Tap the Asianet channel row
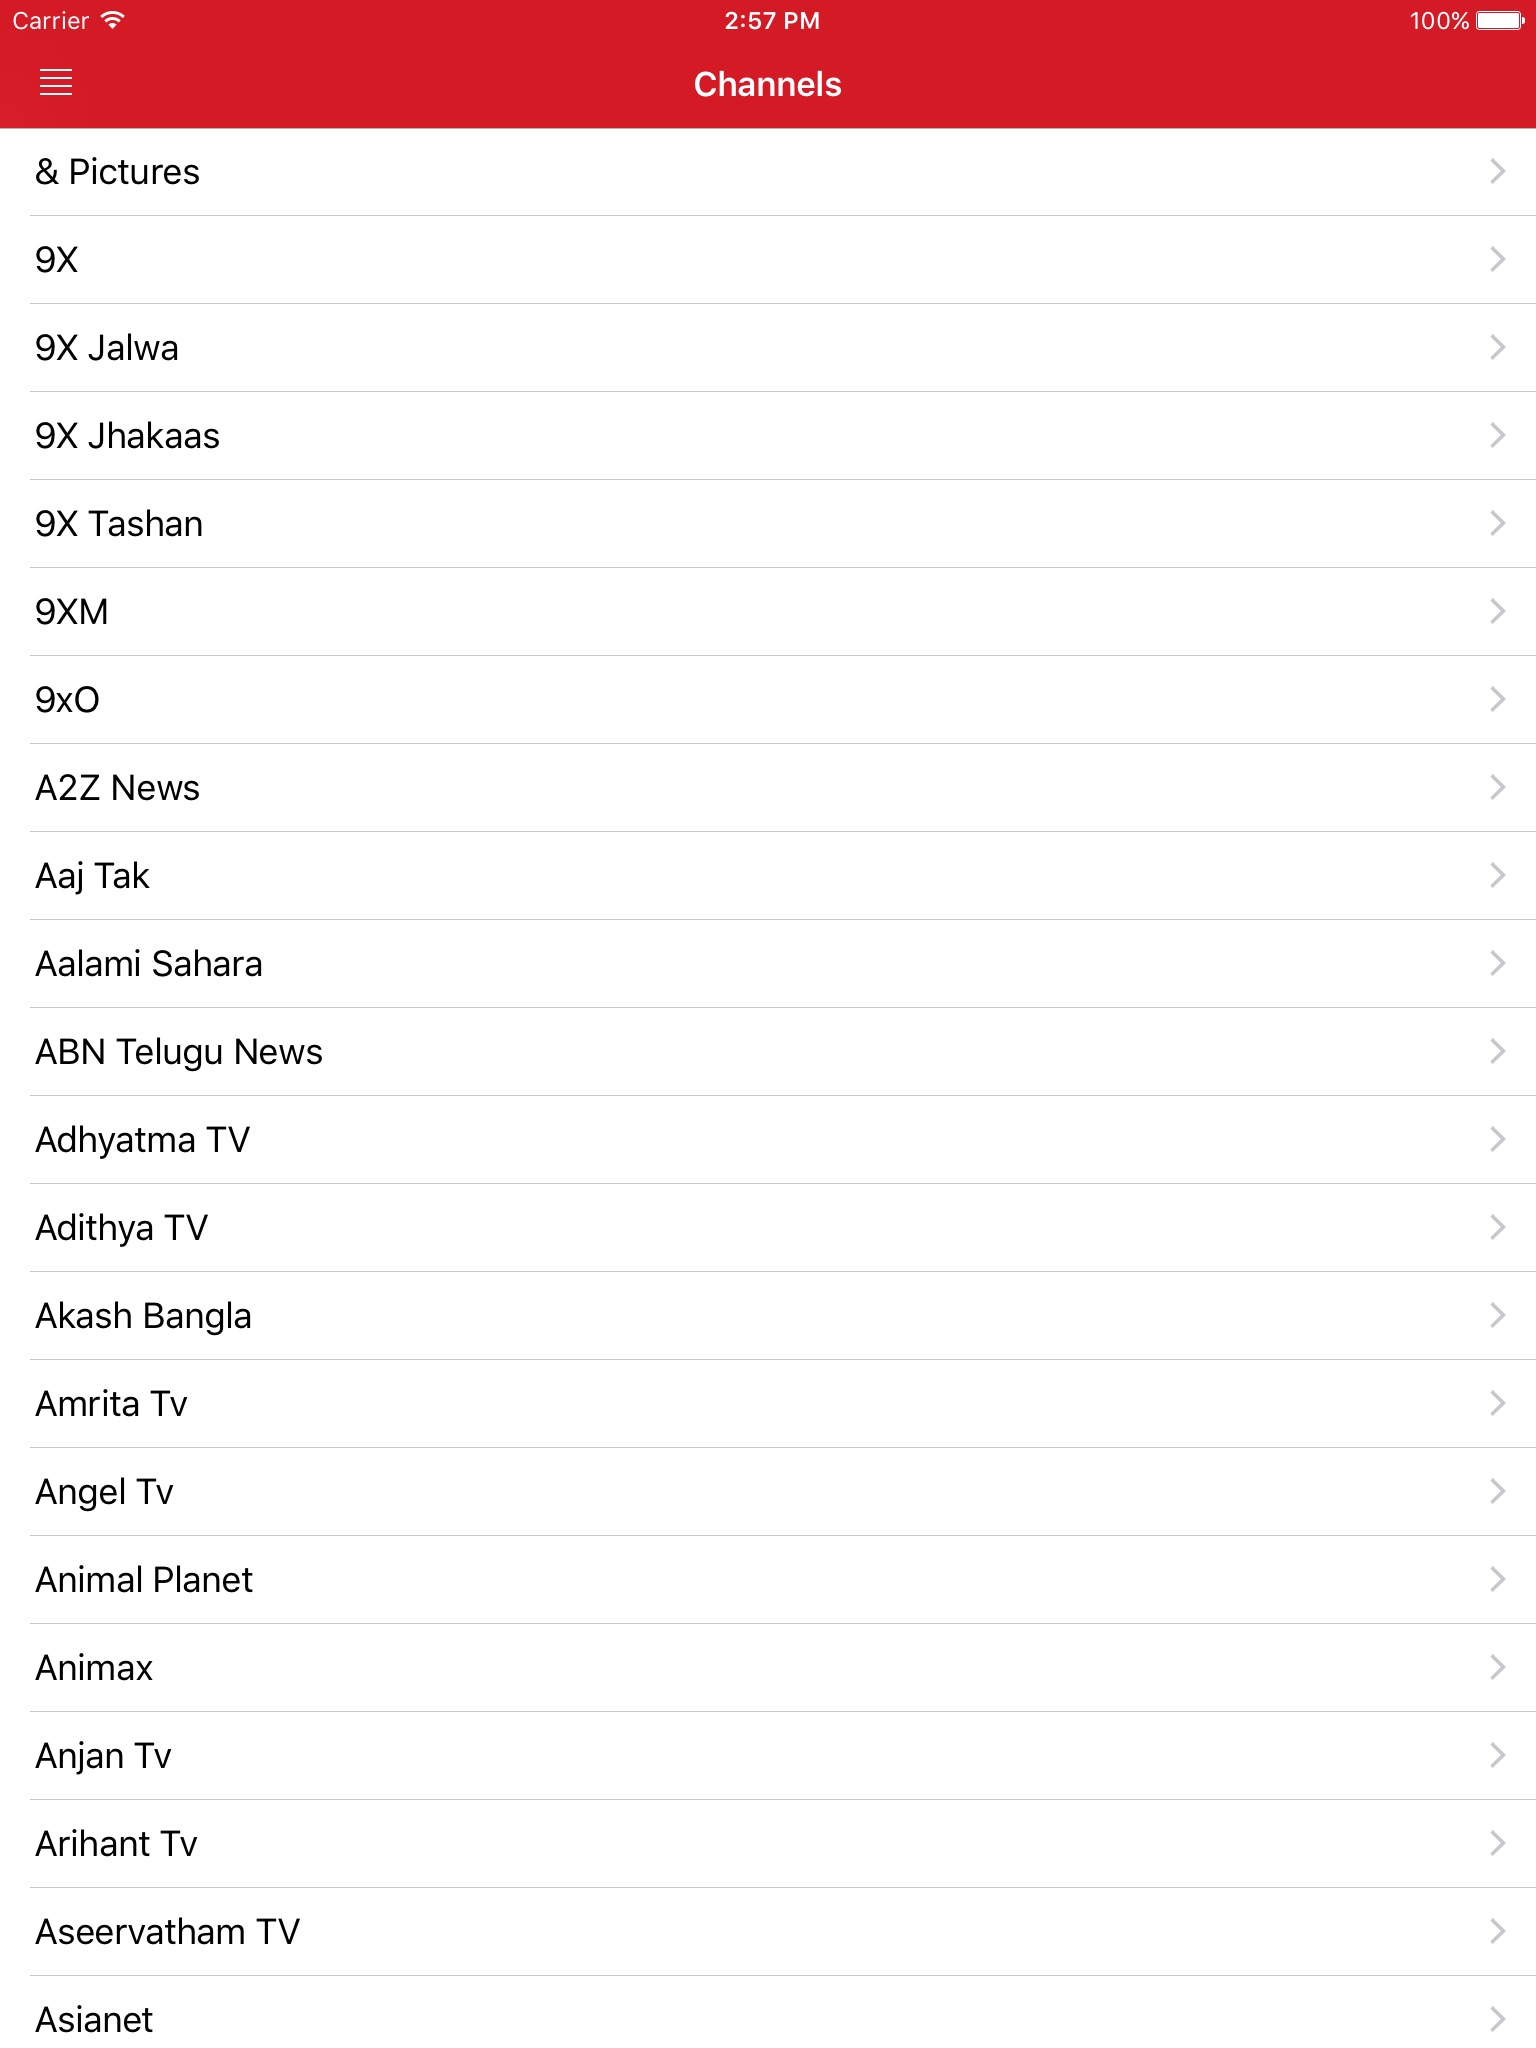The image size is (1536, 2048). [95, 2019]
